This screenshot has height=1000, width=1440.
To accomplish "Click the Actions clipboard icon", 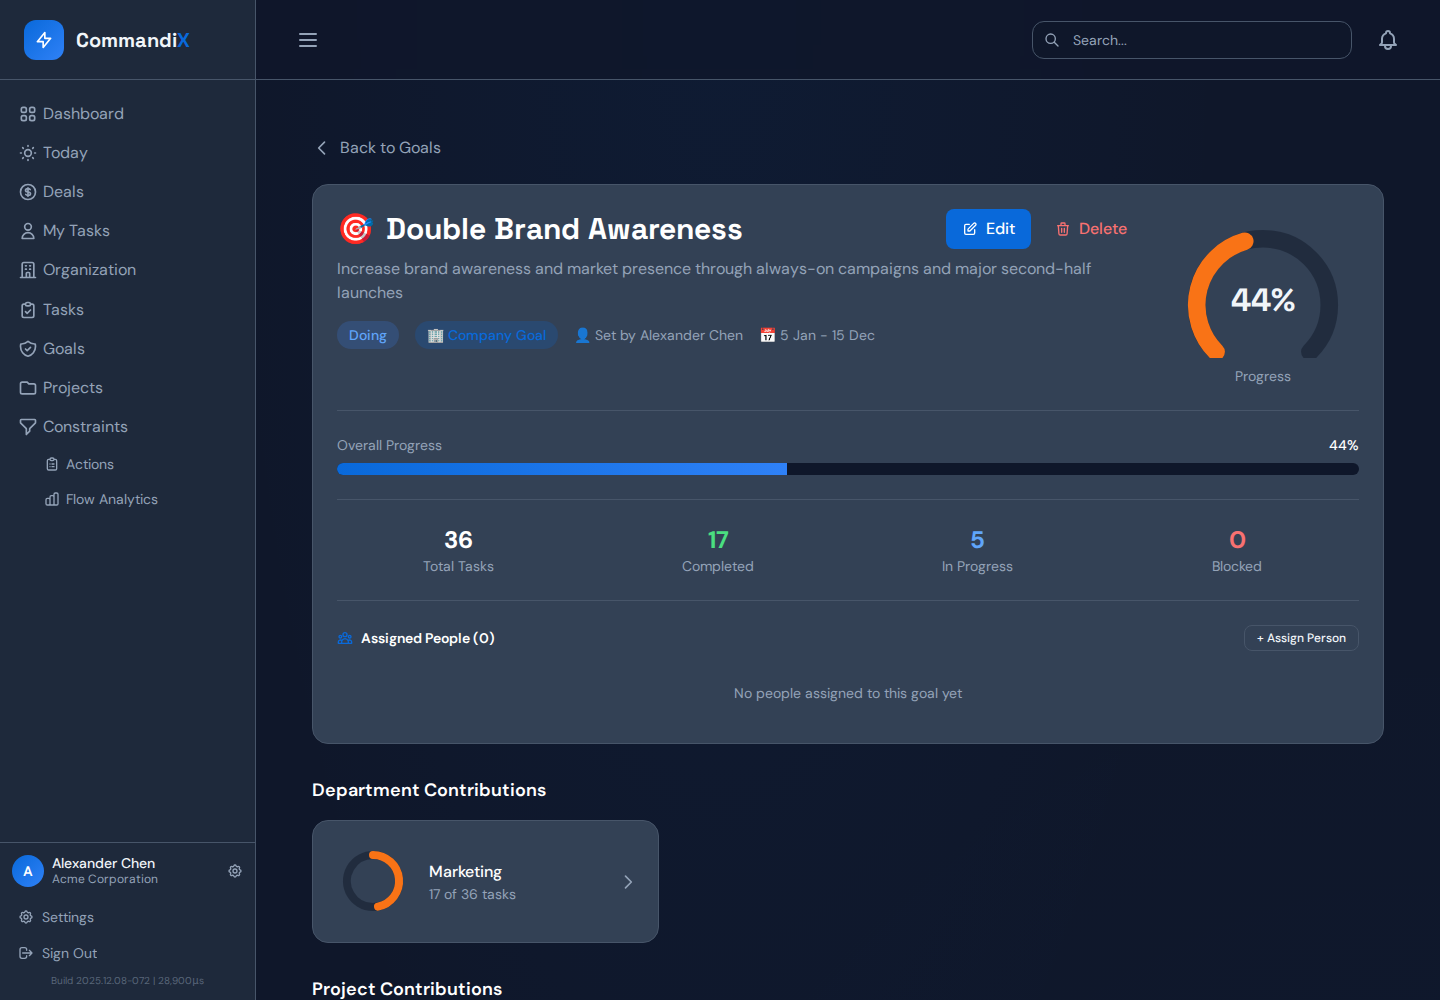I will [x=52, y=464].
